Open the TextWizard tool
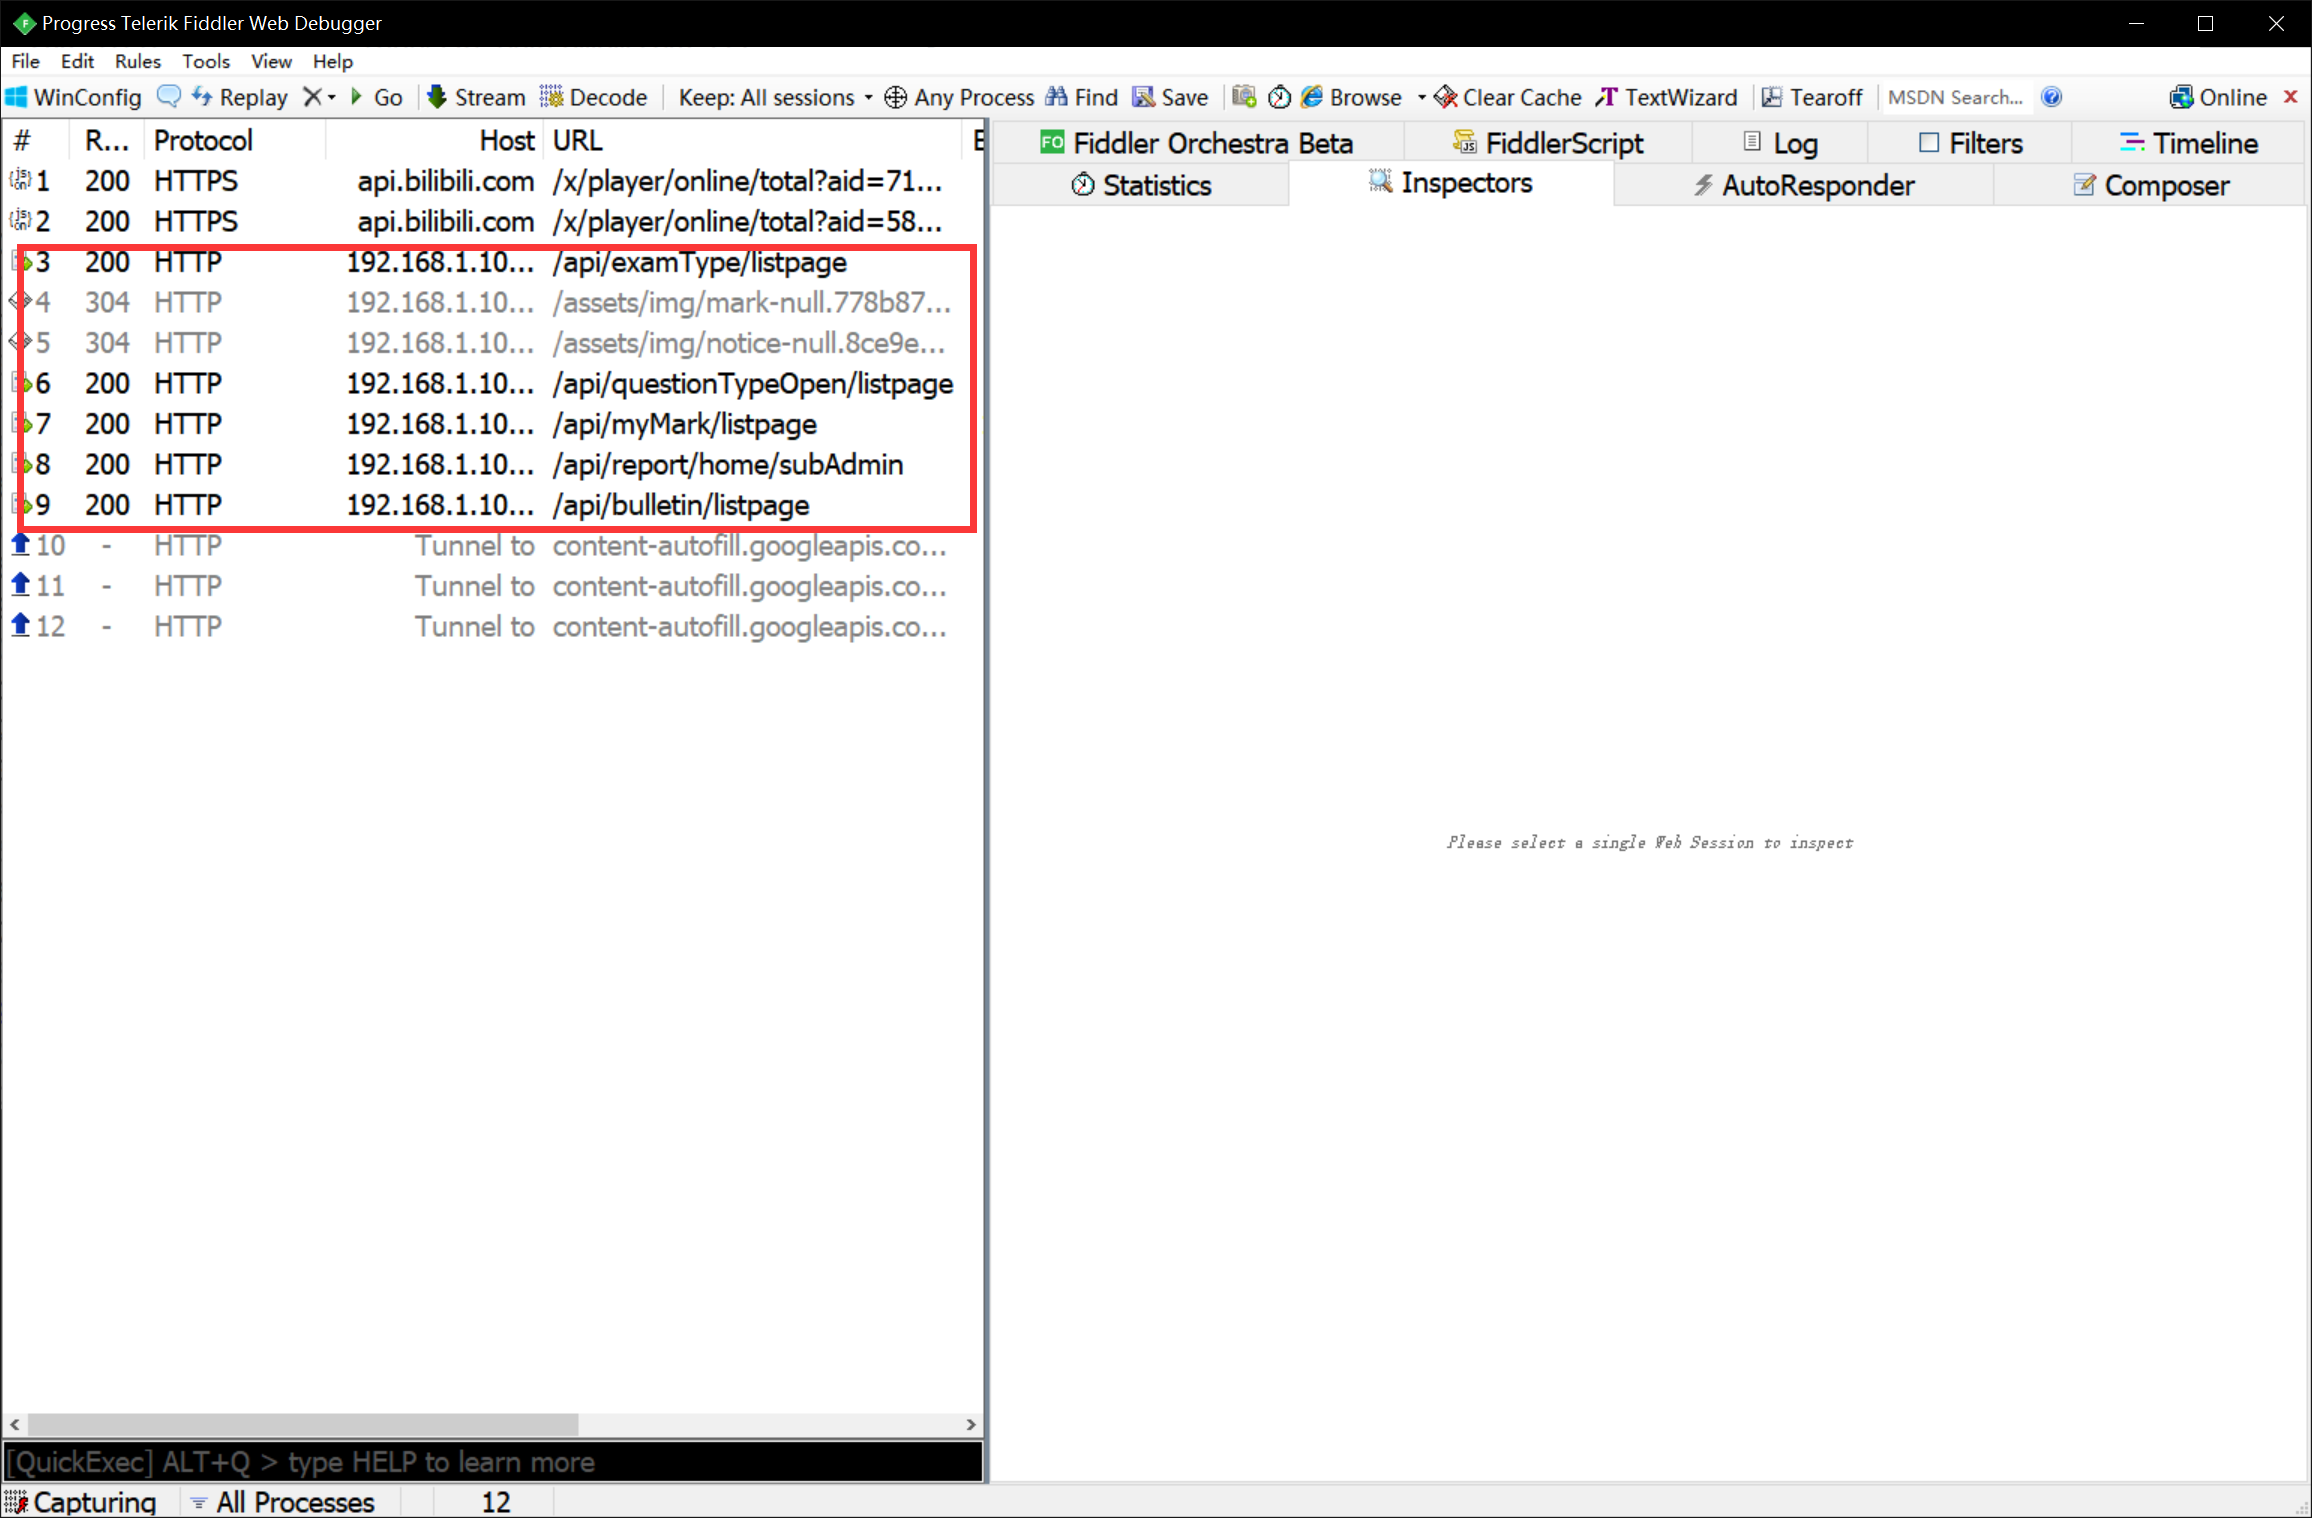Screen dimensions: 2312x1518 (1666, 97)
